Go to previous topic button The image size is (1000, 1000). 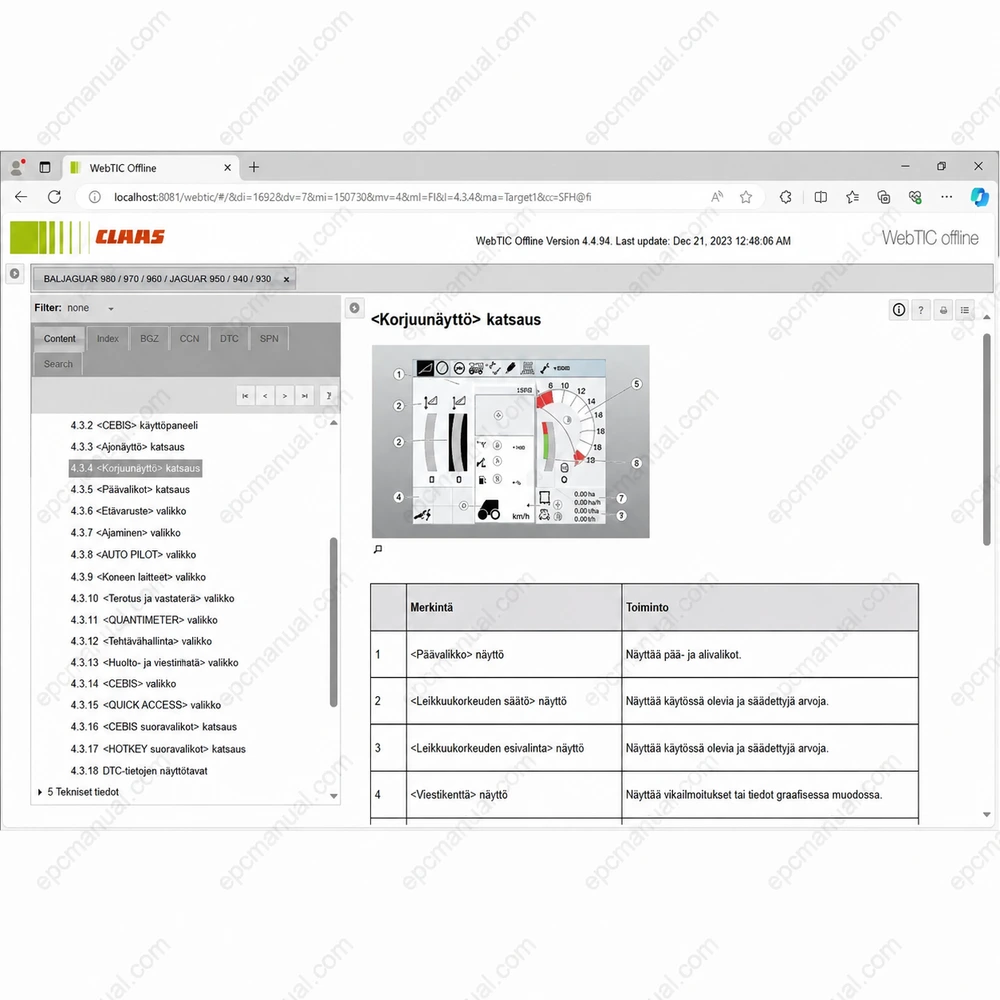(265, 396)
